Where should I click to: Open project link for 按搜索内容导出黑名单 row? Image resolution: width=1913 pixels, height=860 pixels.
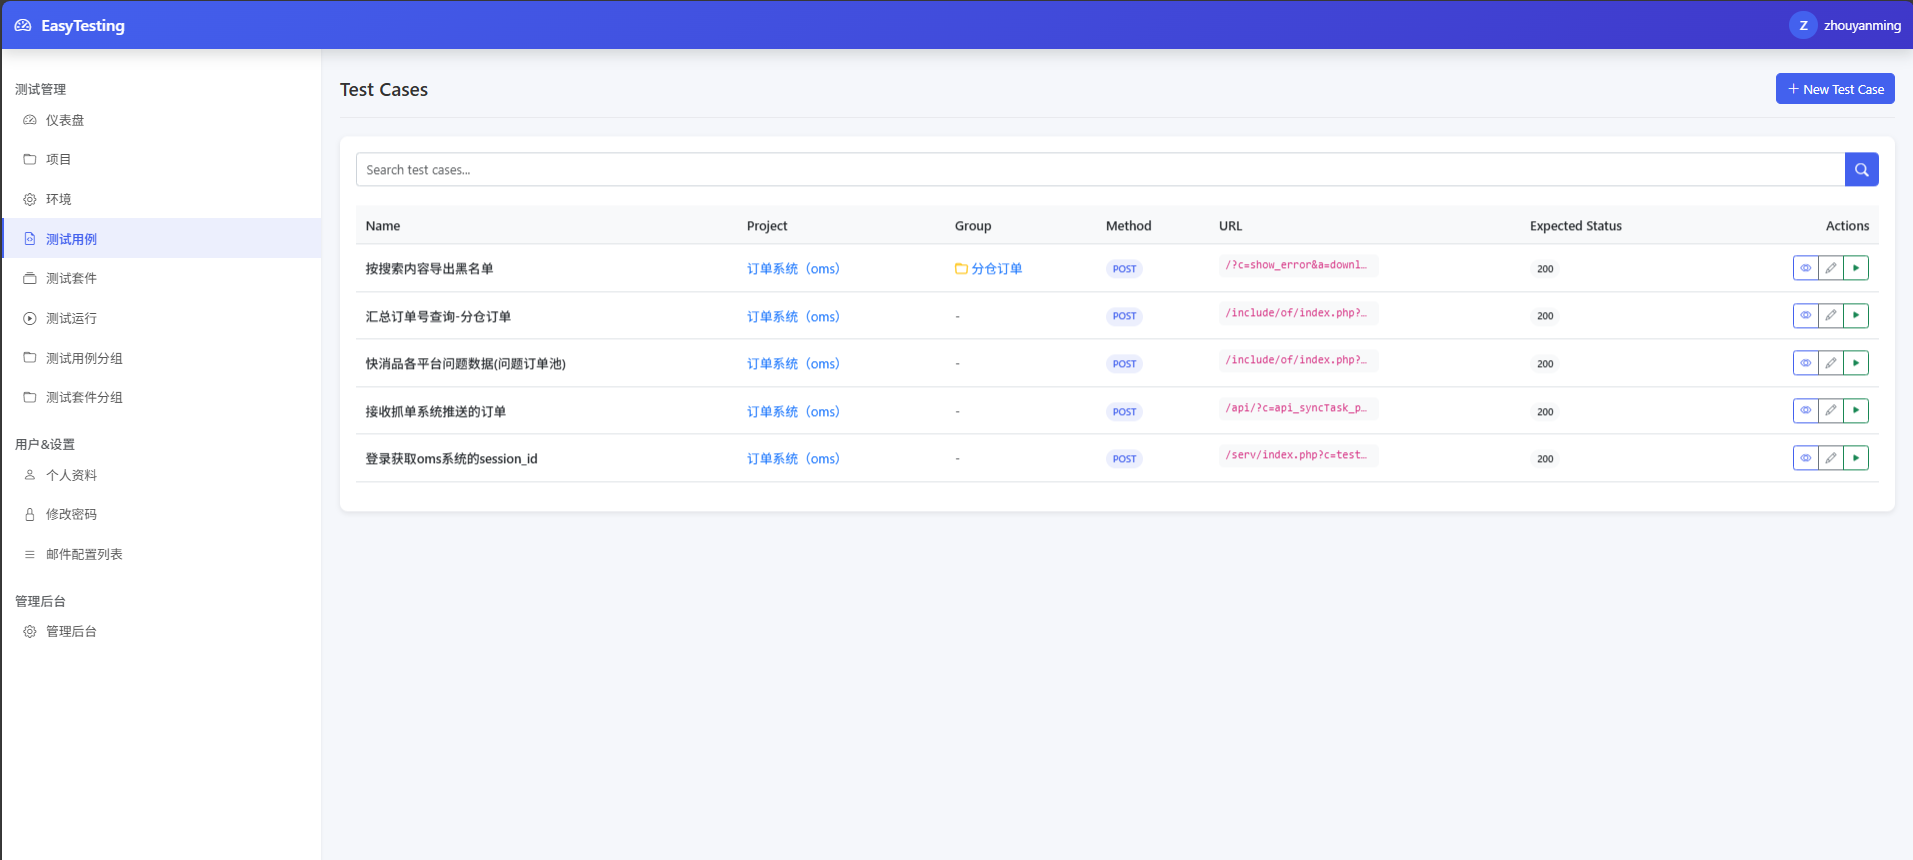[793, 268]
